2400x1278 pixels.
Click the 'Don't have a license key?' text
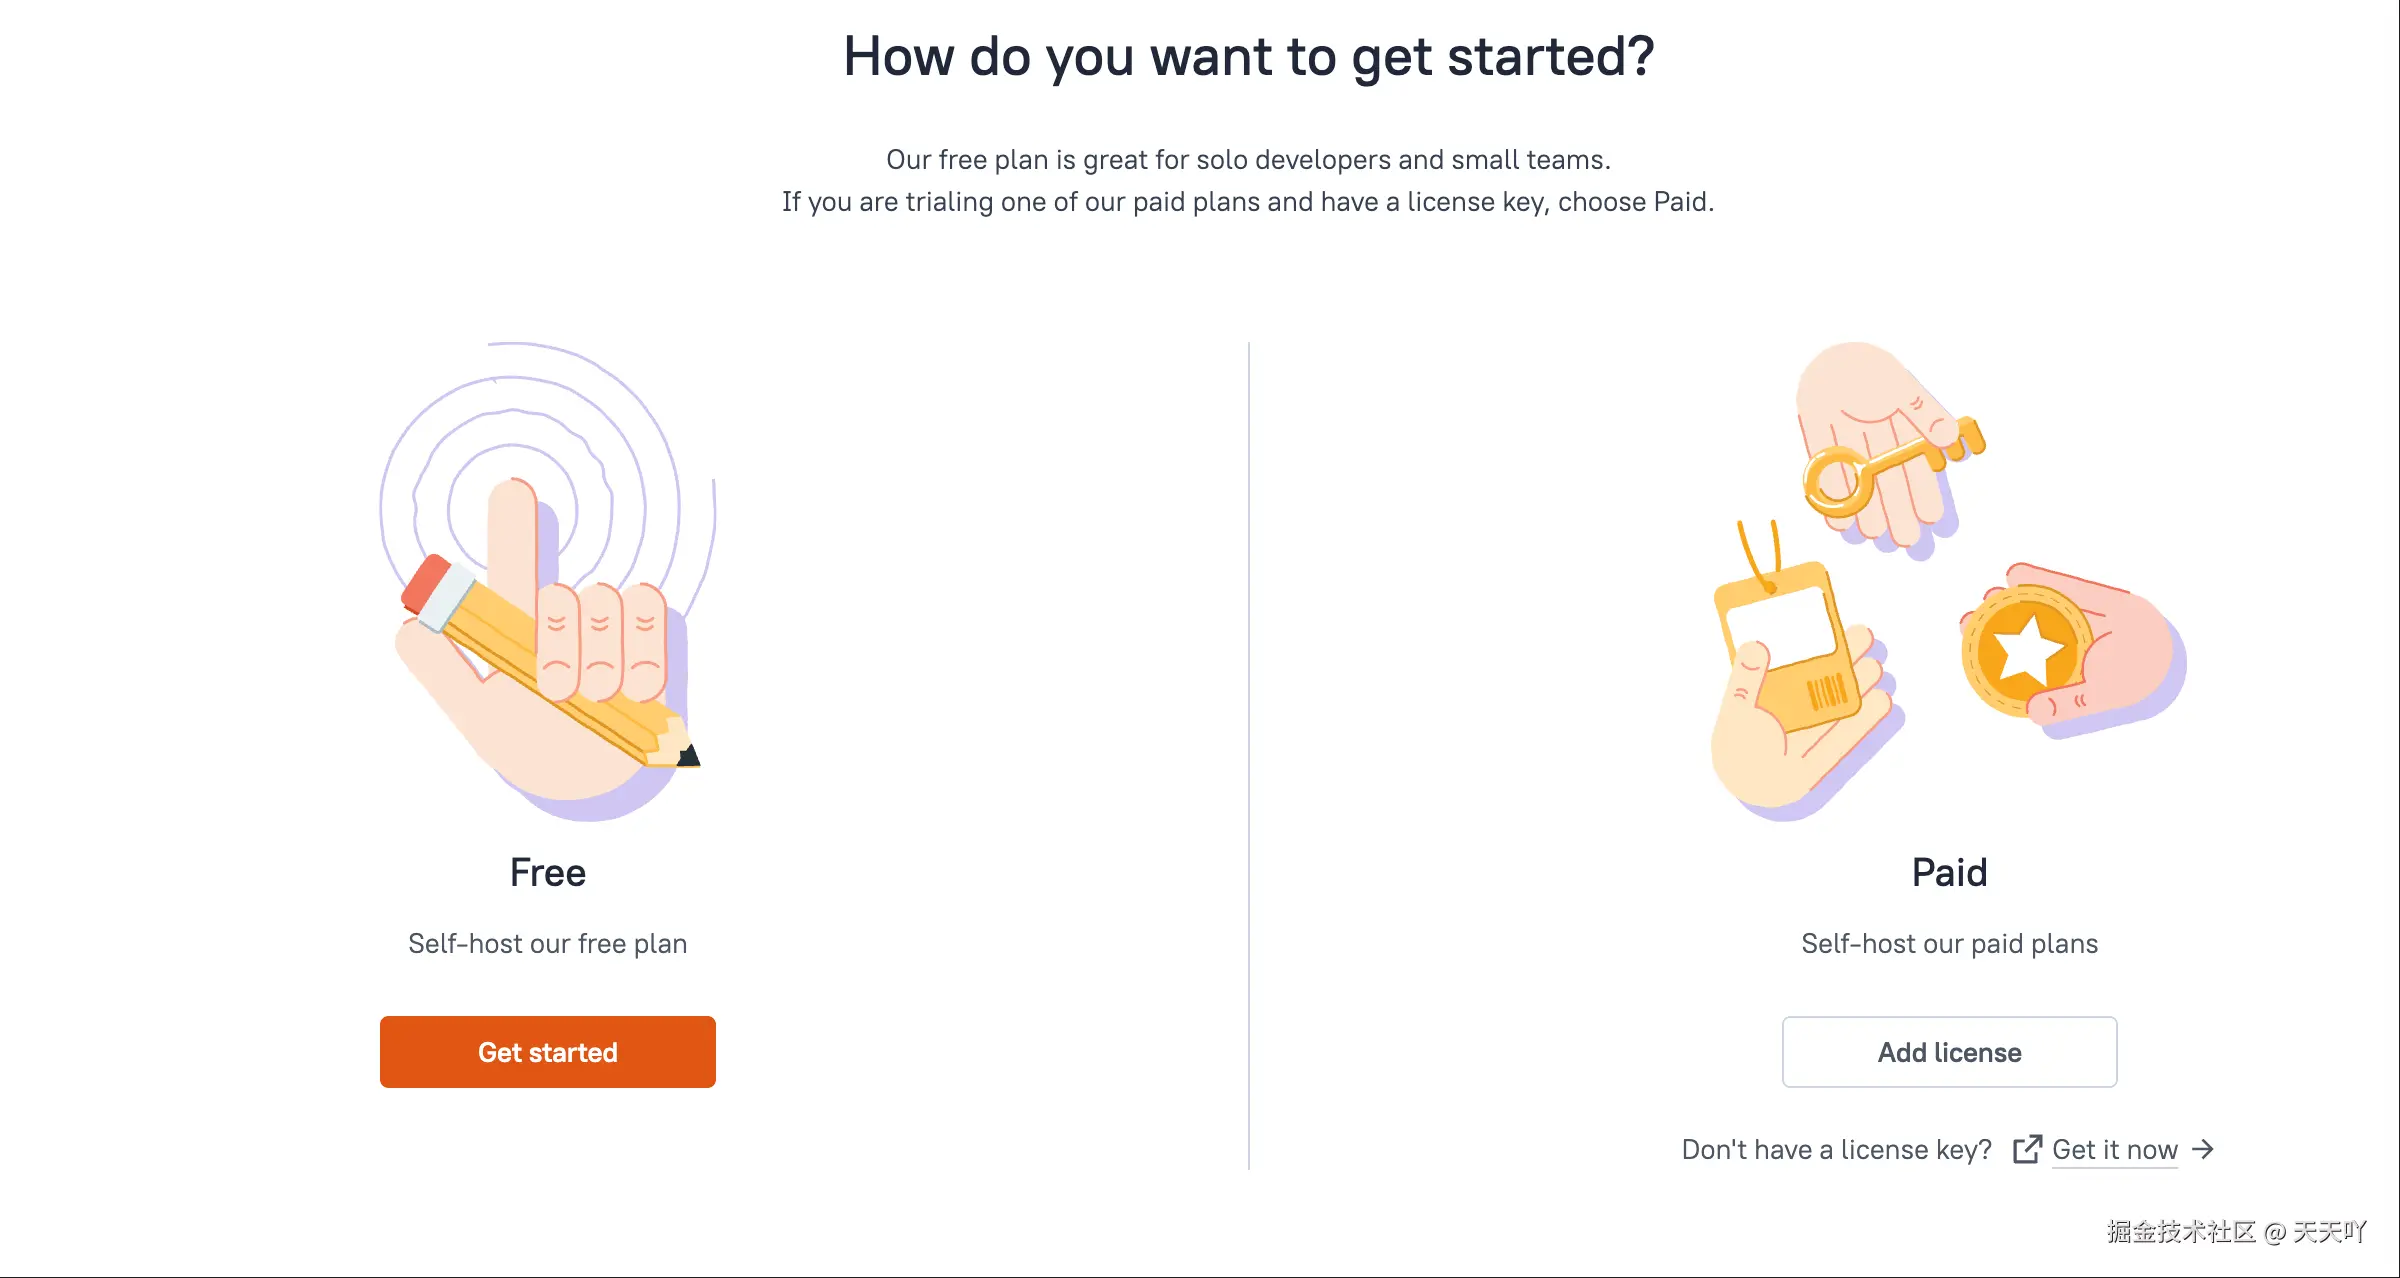tap(1836, 1150)
